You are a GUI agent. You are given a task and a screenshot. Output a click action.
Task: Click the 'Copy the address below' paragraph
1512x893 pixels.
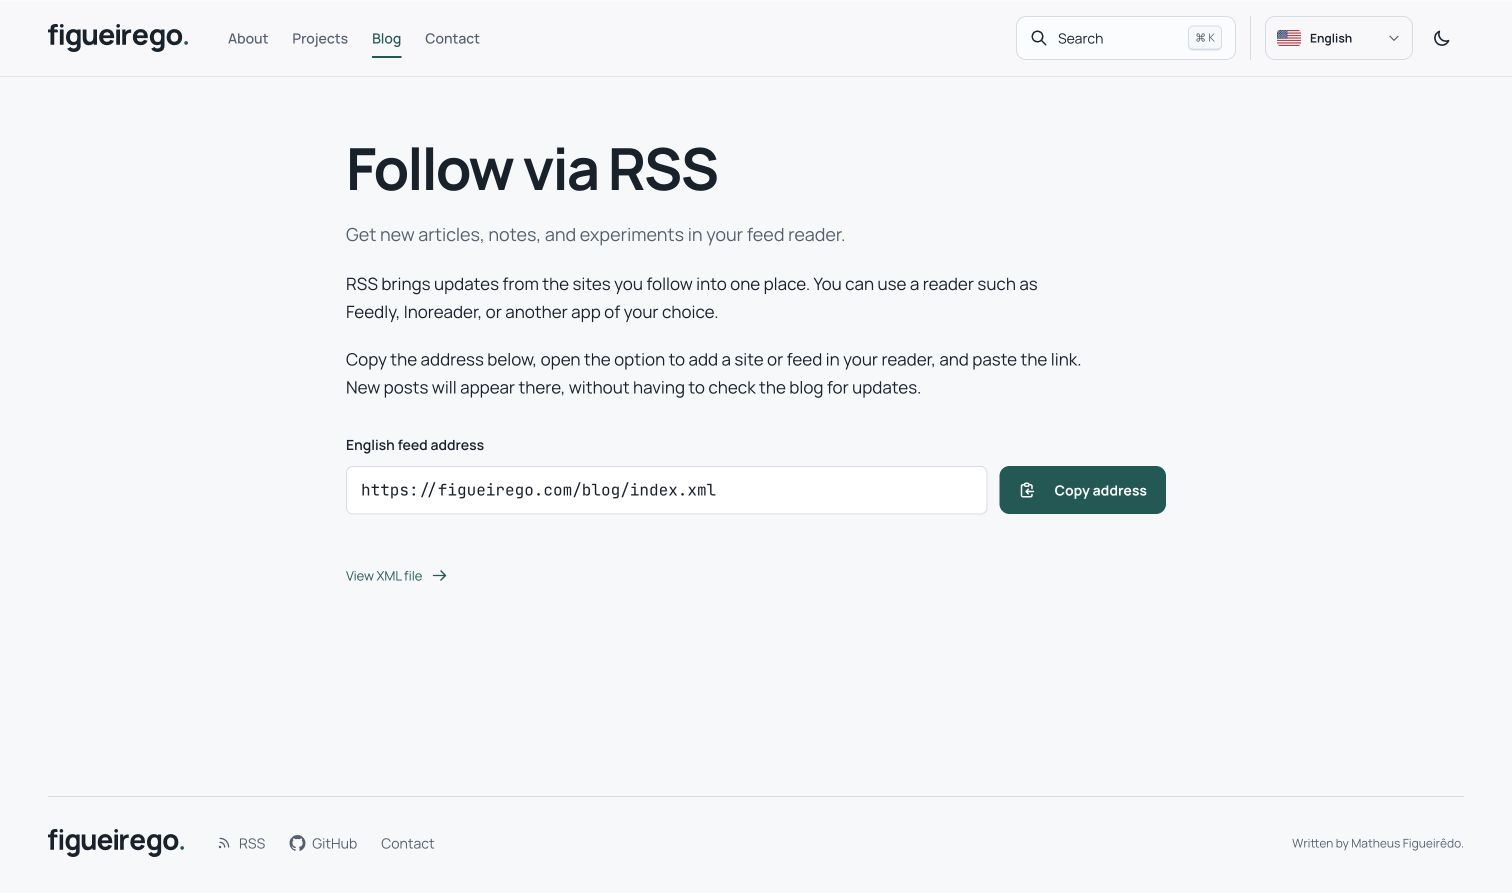(x=713, y=373)
